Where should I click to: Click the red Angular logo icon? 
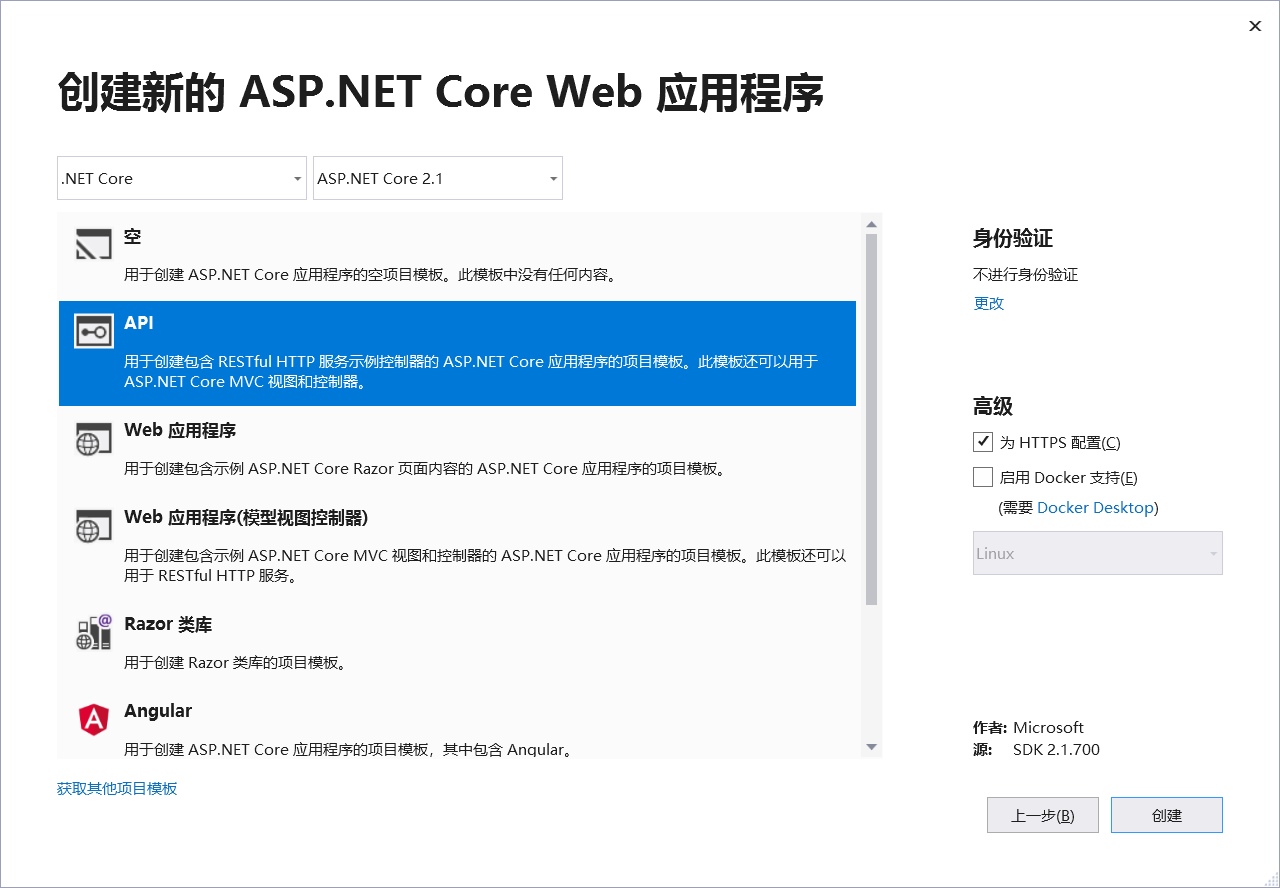[93, 719]
